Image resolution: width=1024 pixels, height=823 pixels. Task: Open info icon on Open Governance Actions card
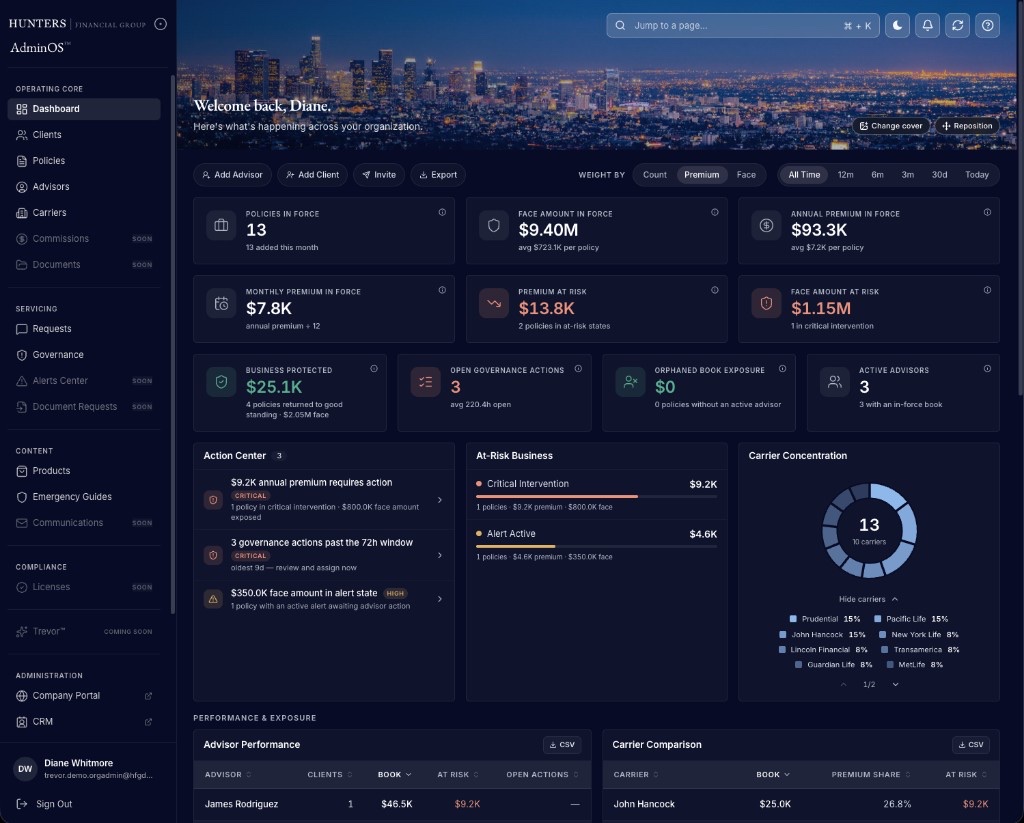tap(578, 368)
